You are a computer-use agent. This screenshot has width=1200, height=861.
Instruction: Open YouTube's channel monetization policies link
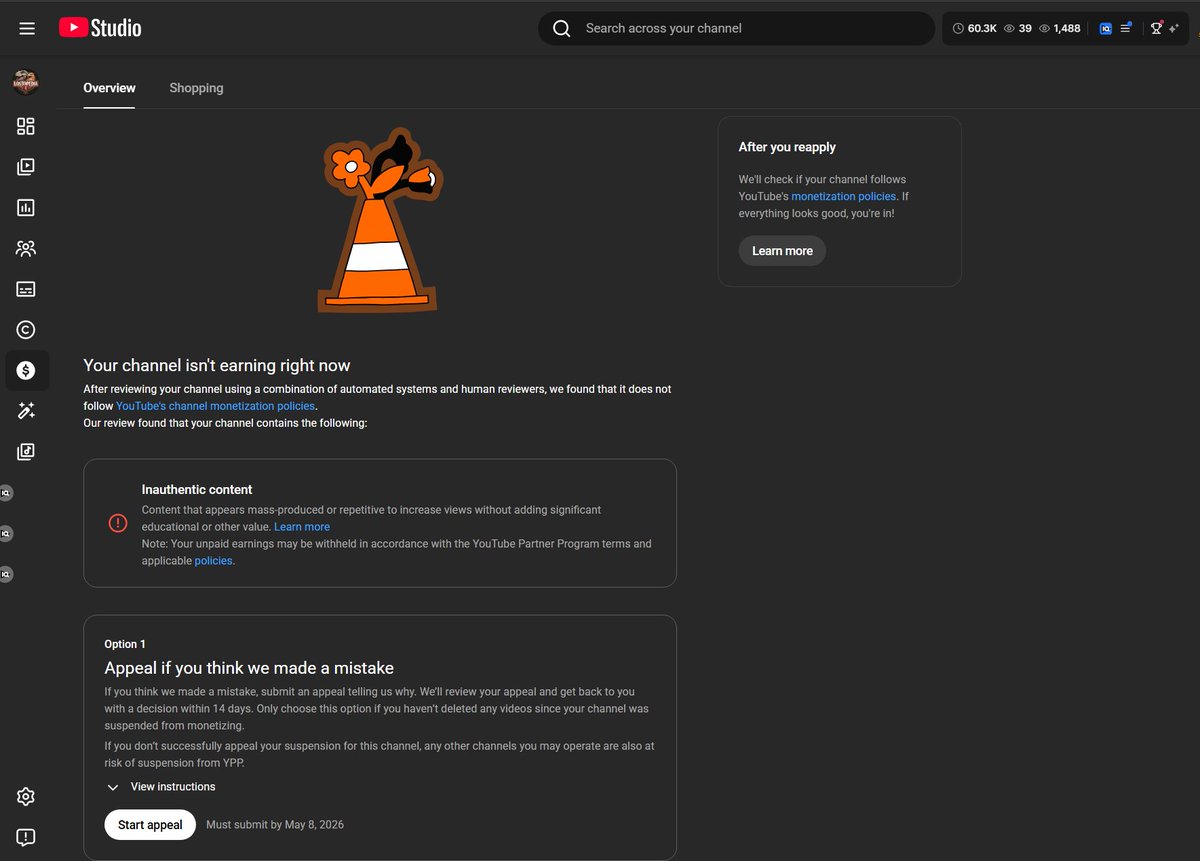[215, 406]
